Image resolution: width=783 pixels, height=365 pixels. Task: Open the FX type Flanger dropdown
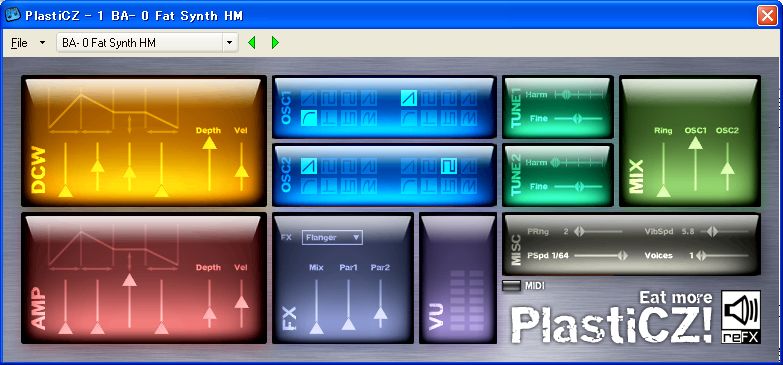(332, 238)
